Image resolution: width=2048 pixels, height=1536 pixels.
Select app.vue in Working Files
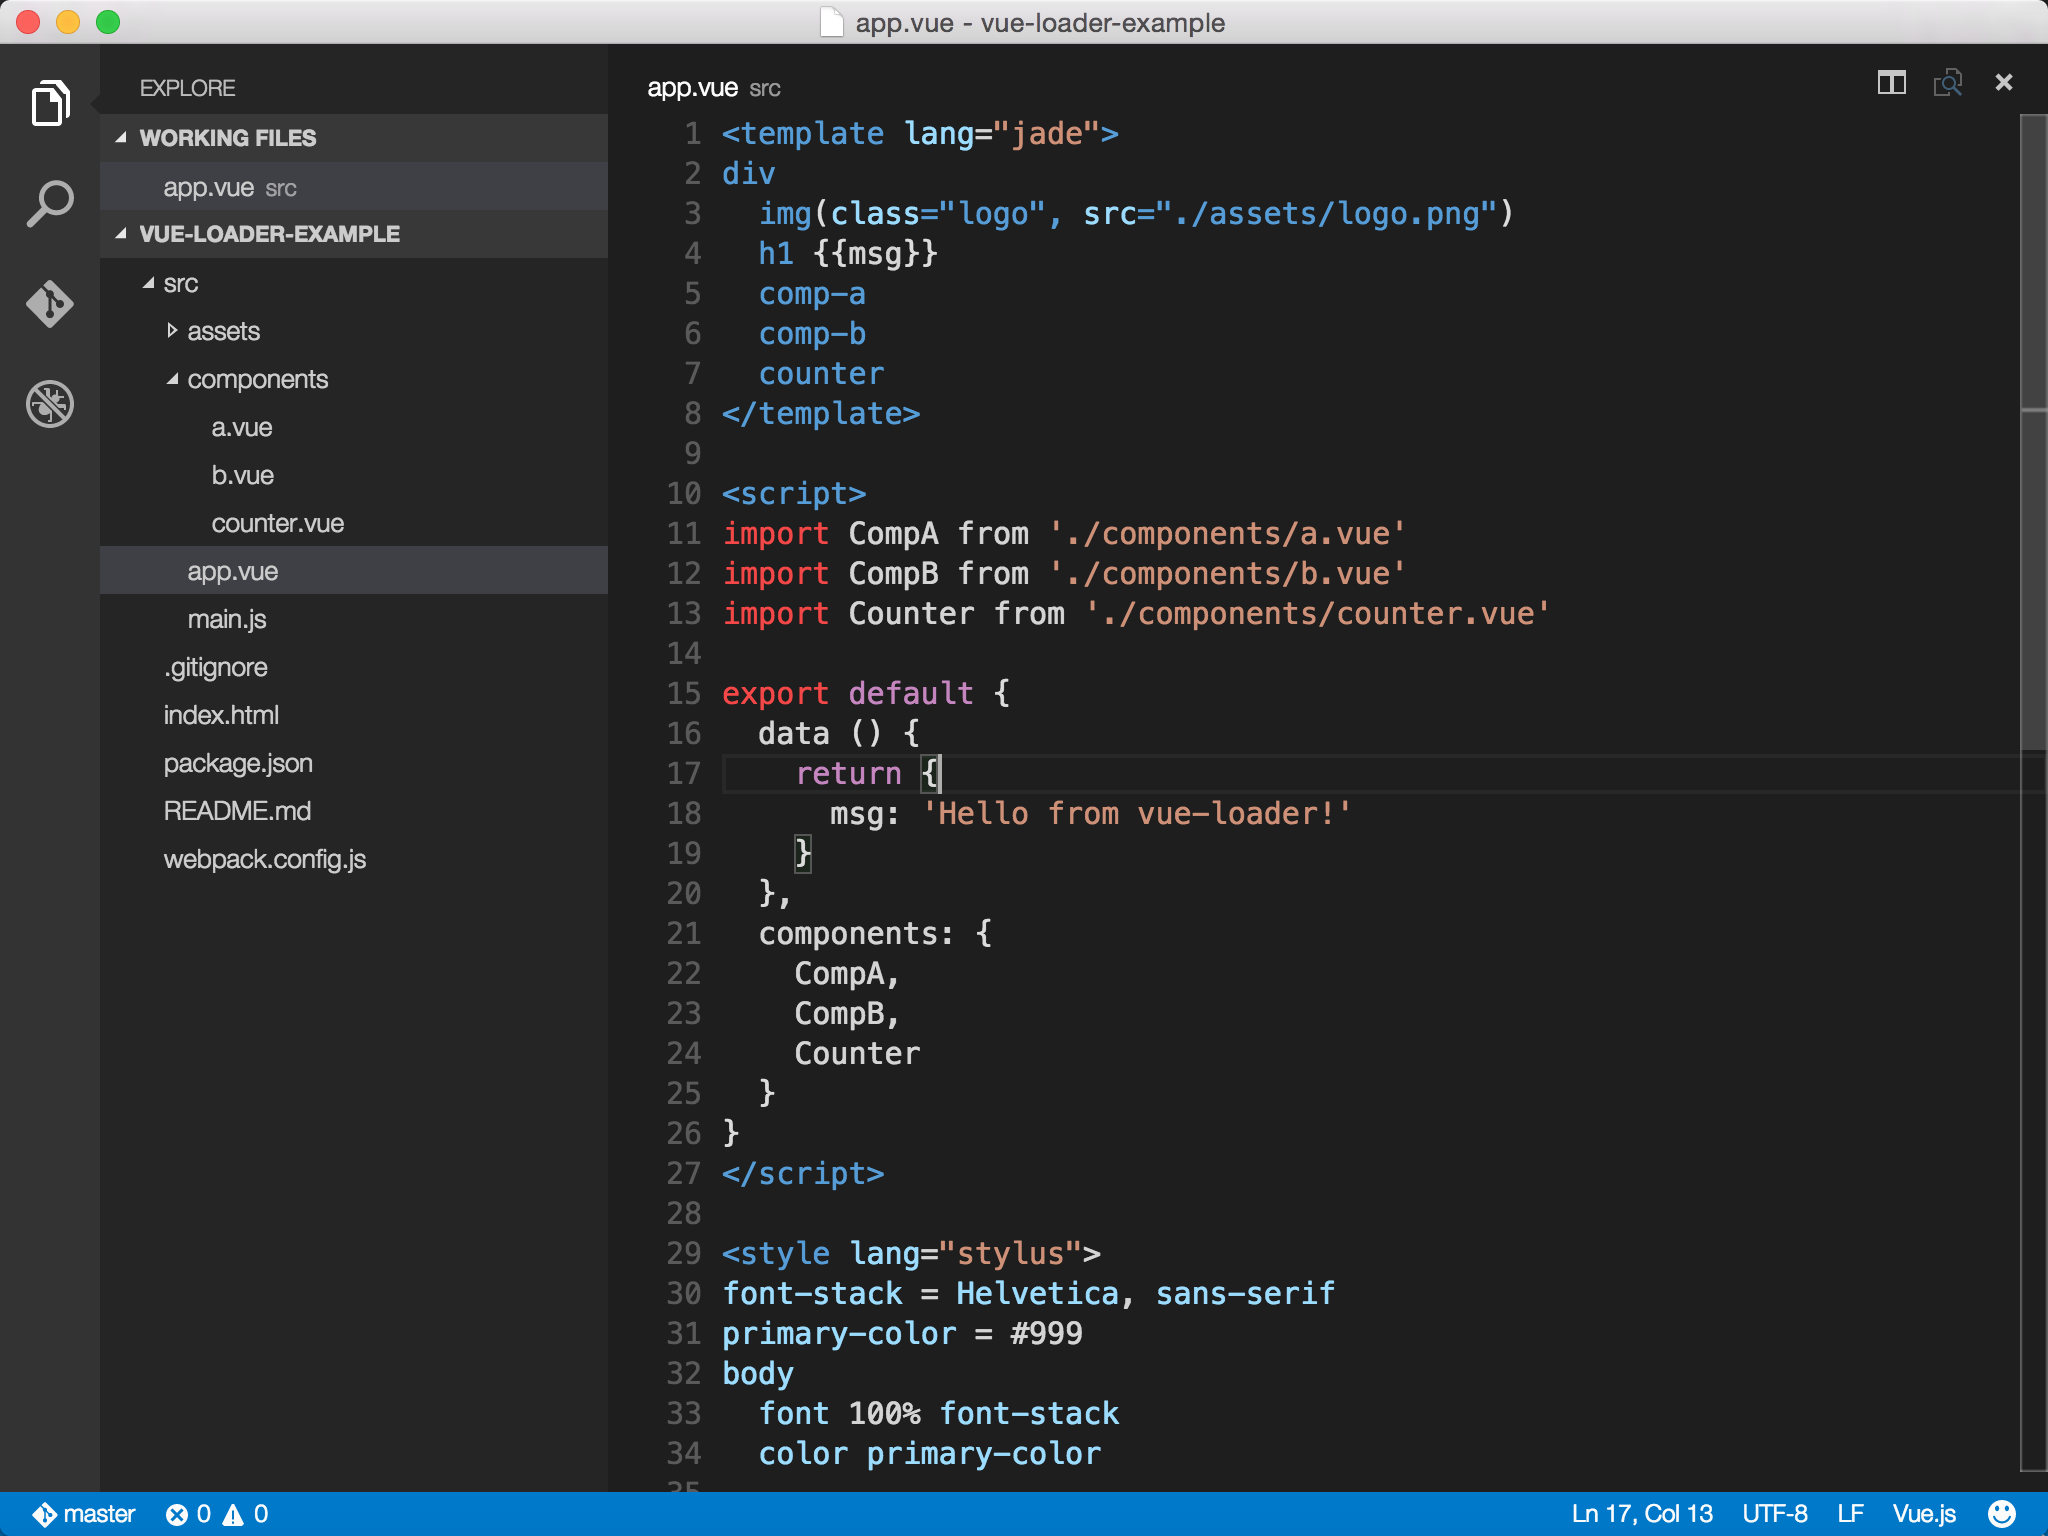pyautogui.click(x=209, y=187)
